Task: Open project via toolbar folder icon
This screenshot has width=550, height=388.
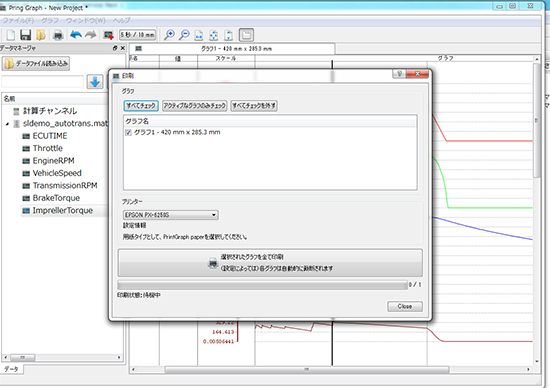Action: coord(41,35)
